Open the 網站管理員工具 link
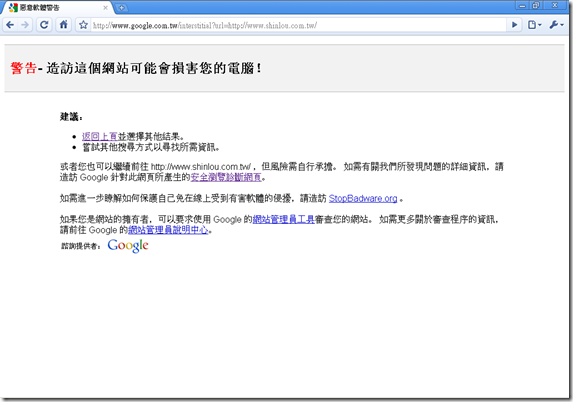This screenshot has height=402, width=573. 284,219
